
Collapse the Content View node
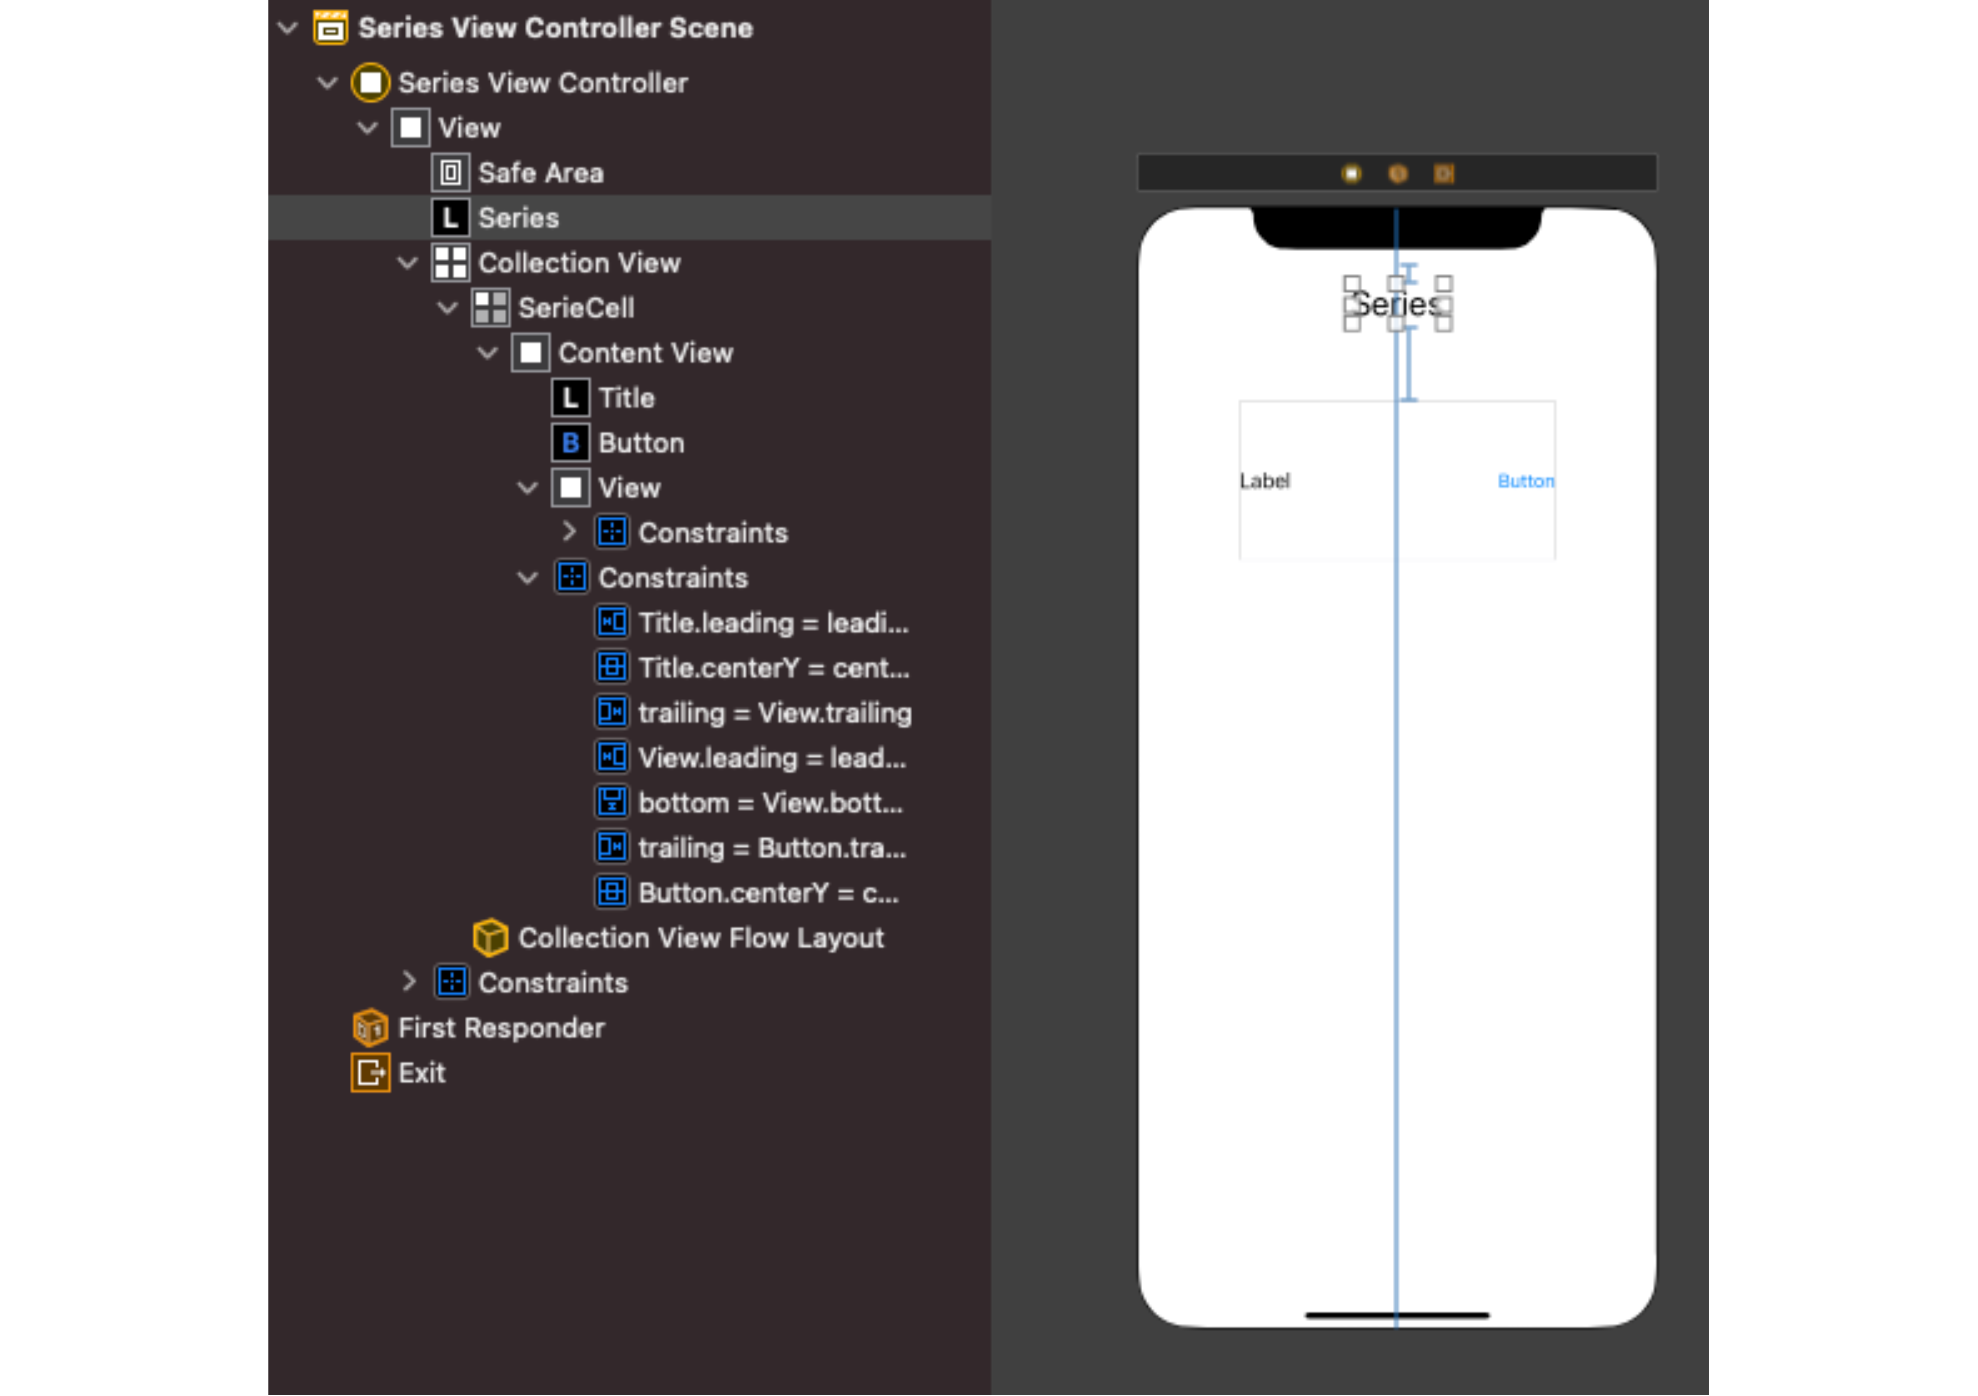click(487, 353)
